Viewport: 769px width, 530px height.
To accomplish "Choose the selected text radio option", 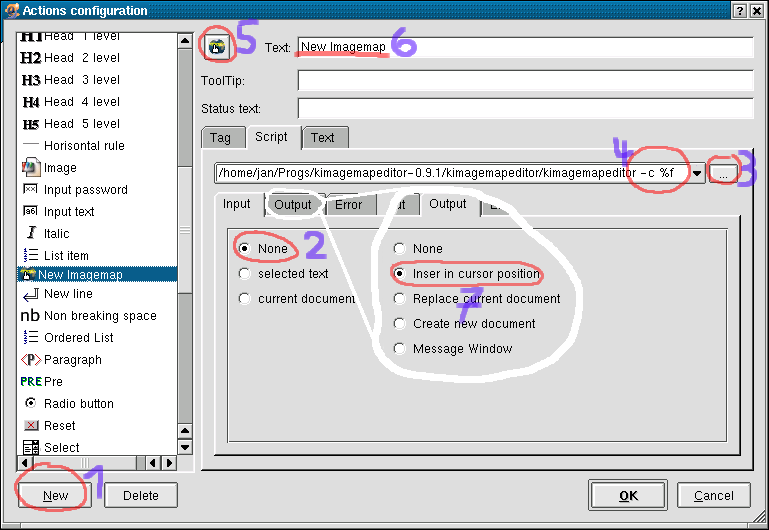I will 244,273.
